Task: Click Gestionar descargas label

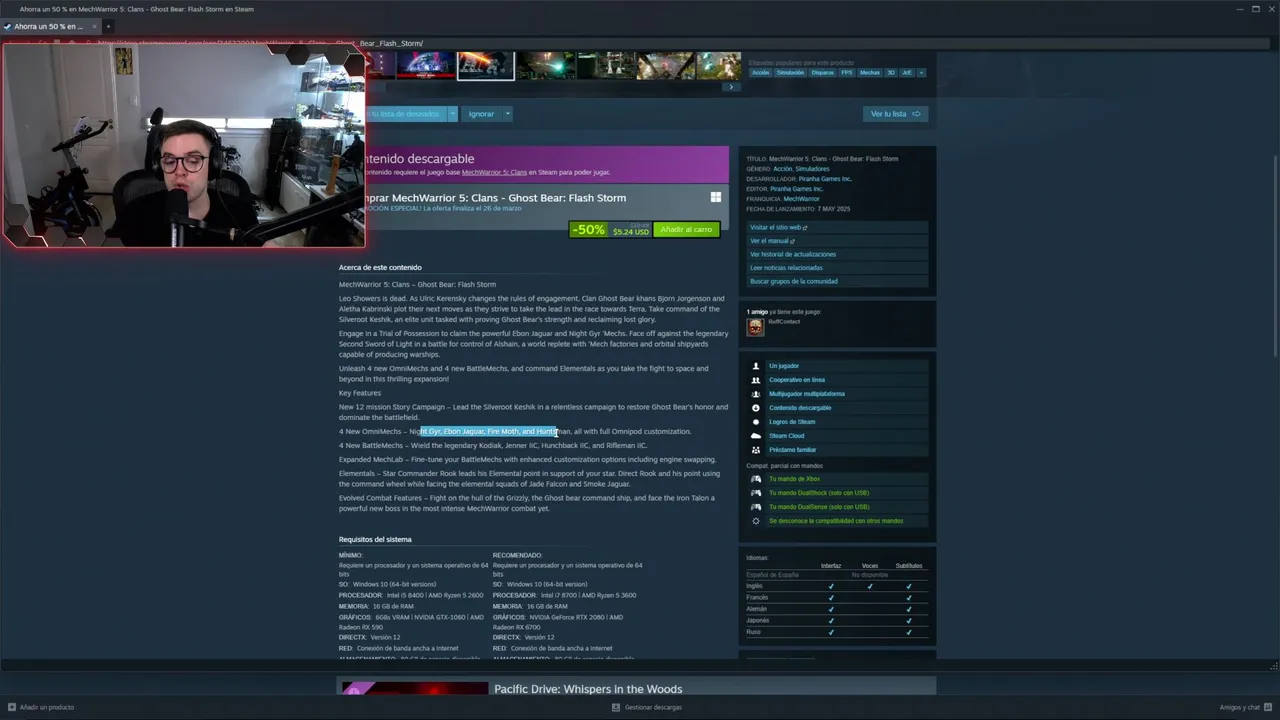Action: tap(653, 707)
